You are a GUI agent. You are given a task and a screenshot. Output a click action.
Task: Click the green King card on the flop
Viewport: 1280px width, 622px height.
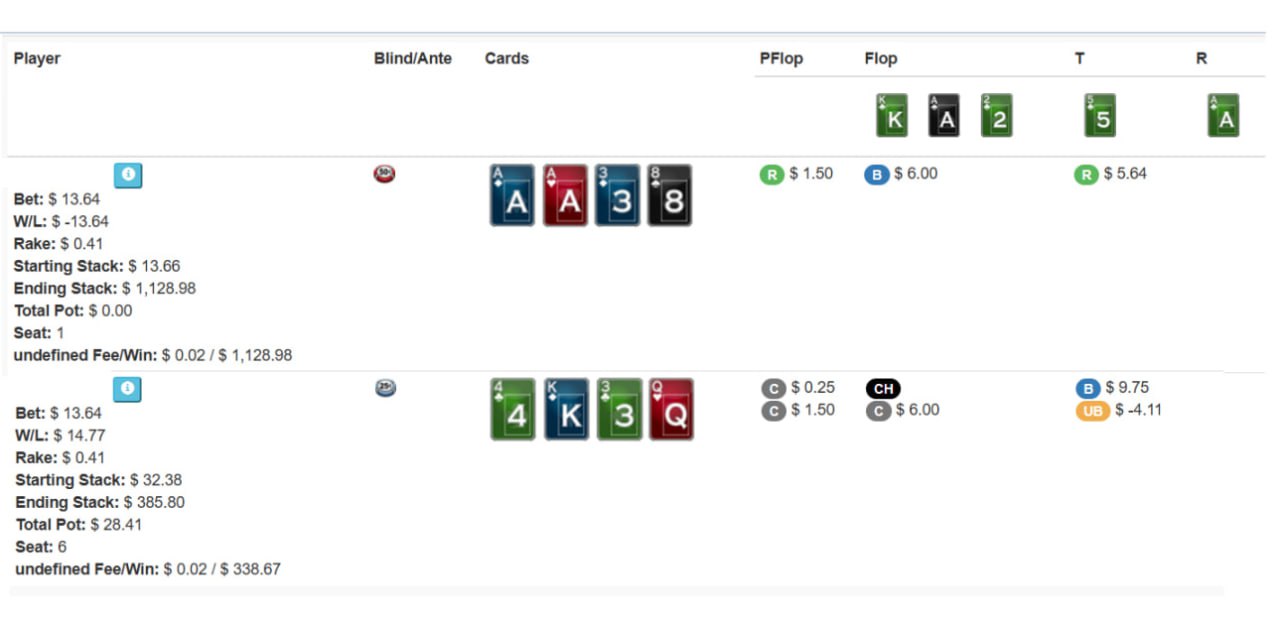point(891,115)
